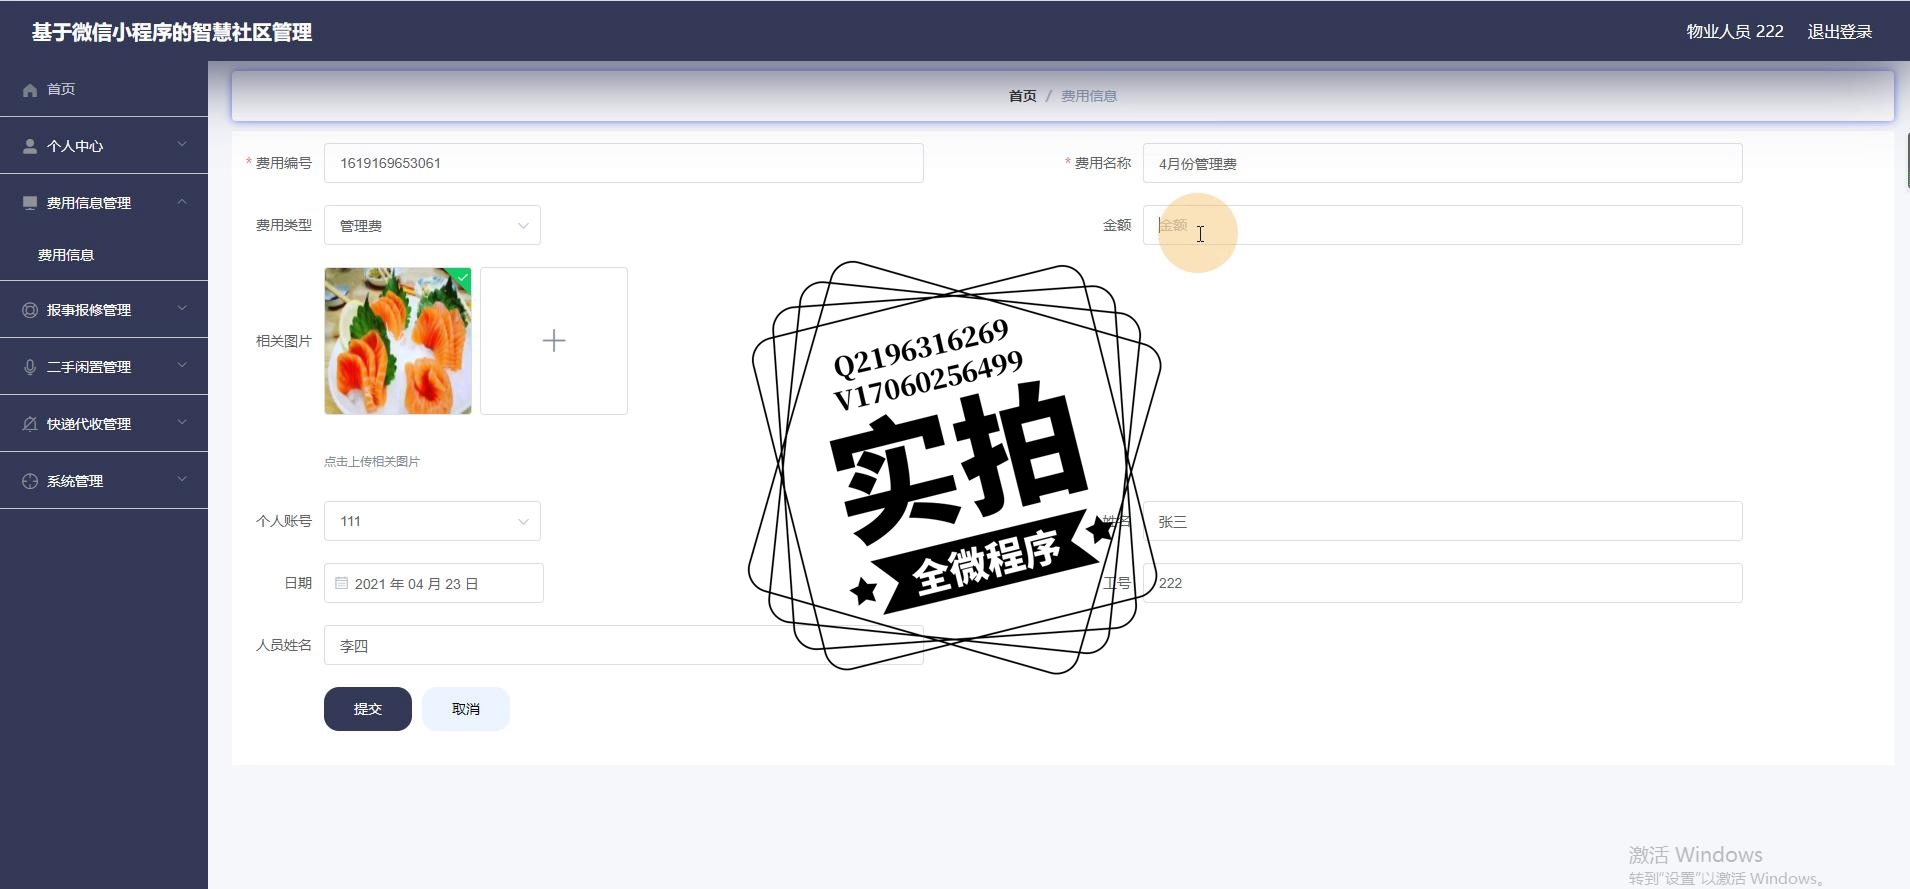Viewport: 1910px width, 889px height.
Task: Open 费用信息管理 menu item
Action: (104, 203)
